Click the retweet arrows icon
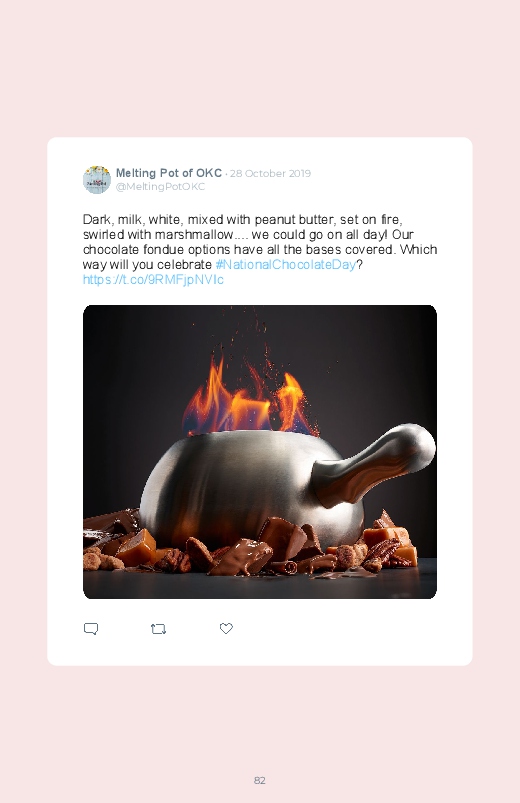 (x=158, y=628)
